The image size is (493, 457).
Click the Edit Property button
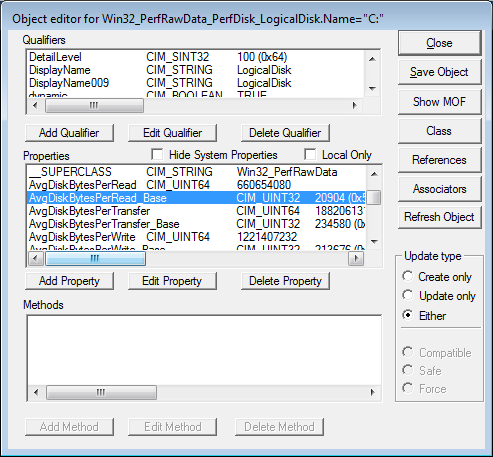click(x=172, y=281)
